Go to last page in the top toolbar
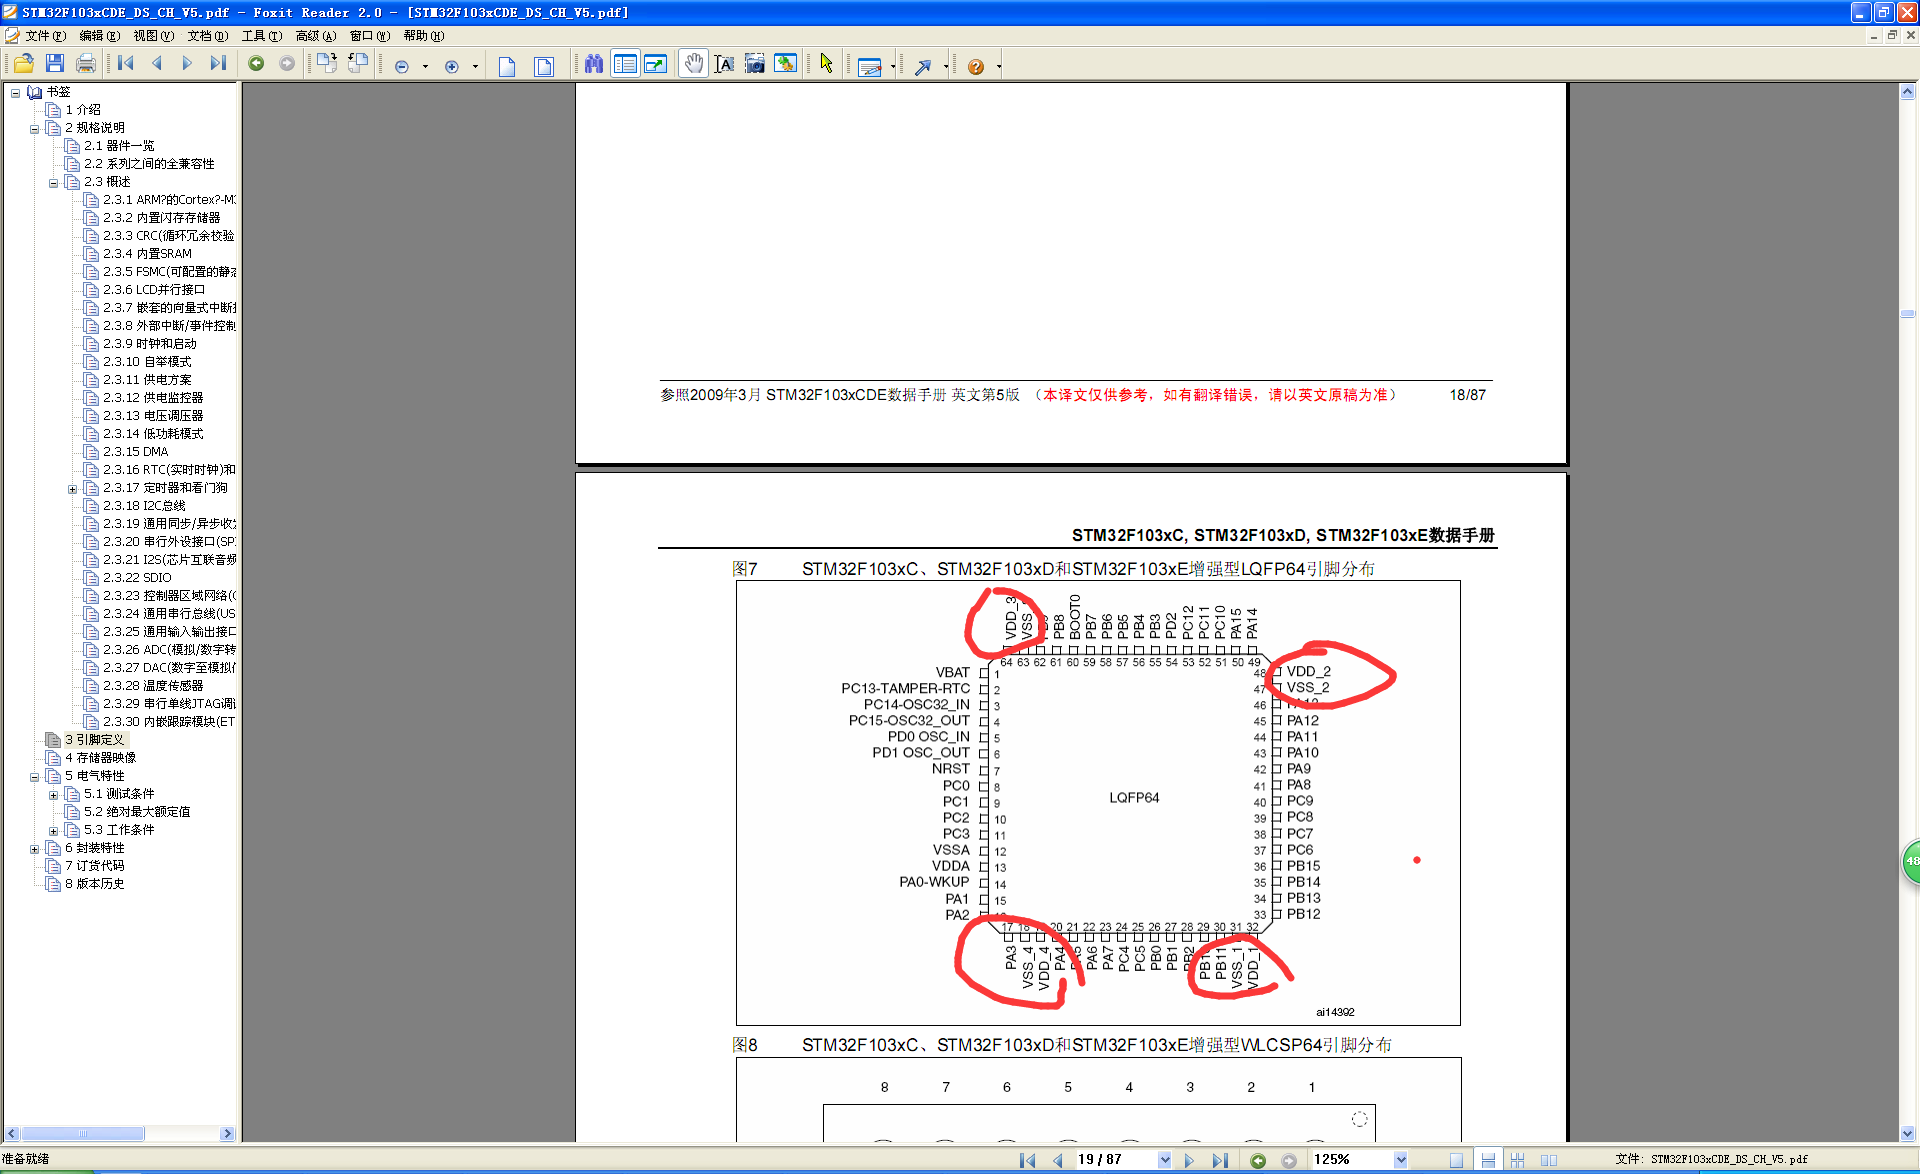This screenshot has width=1920, height=1174. [218, 64]
